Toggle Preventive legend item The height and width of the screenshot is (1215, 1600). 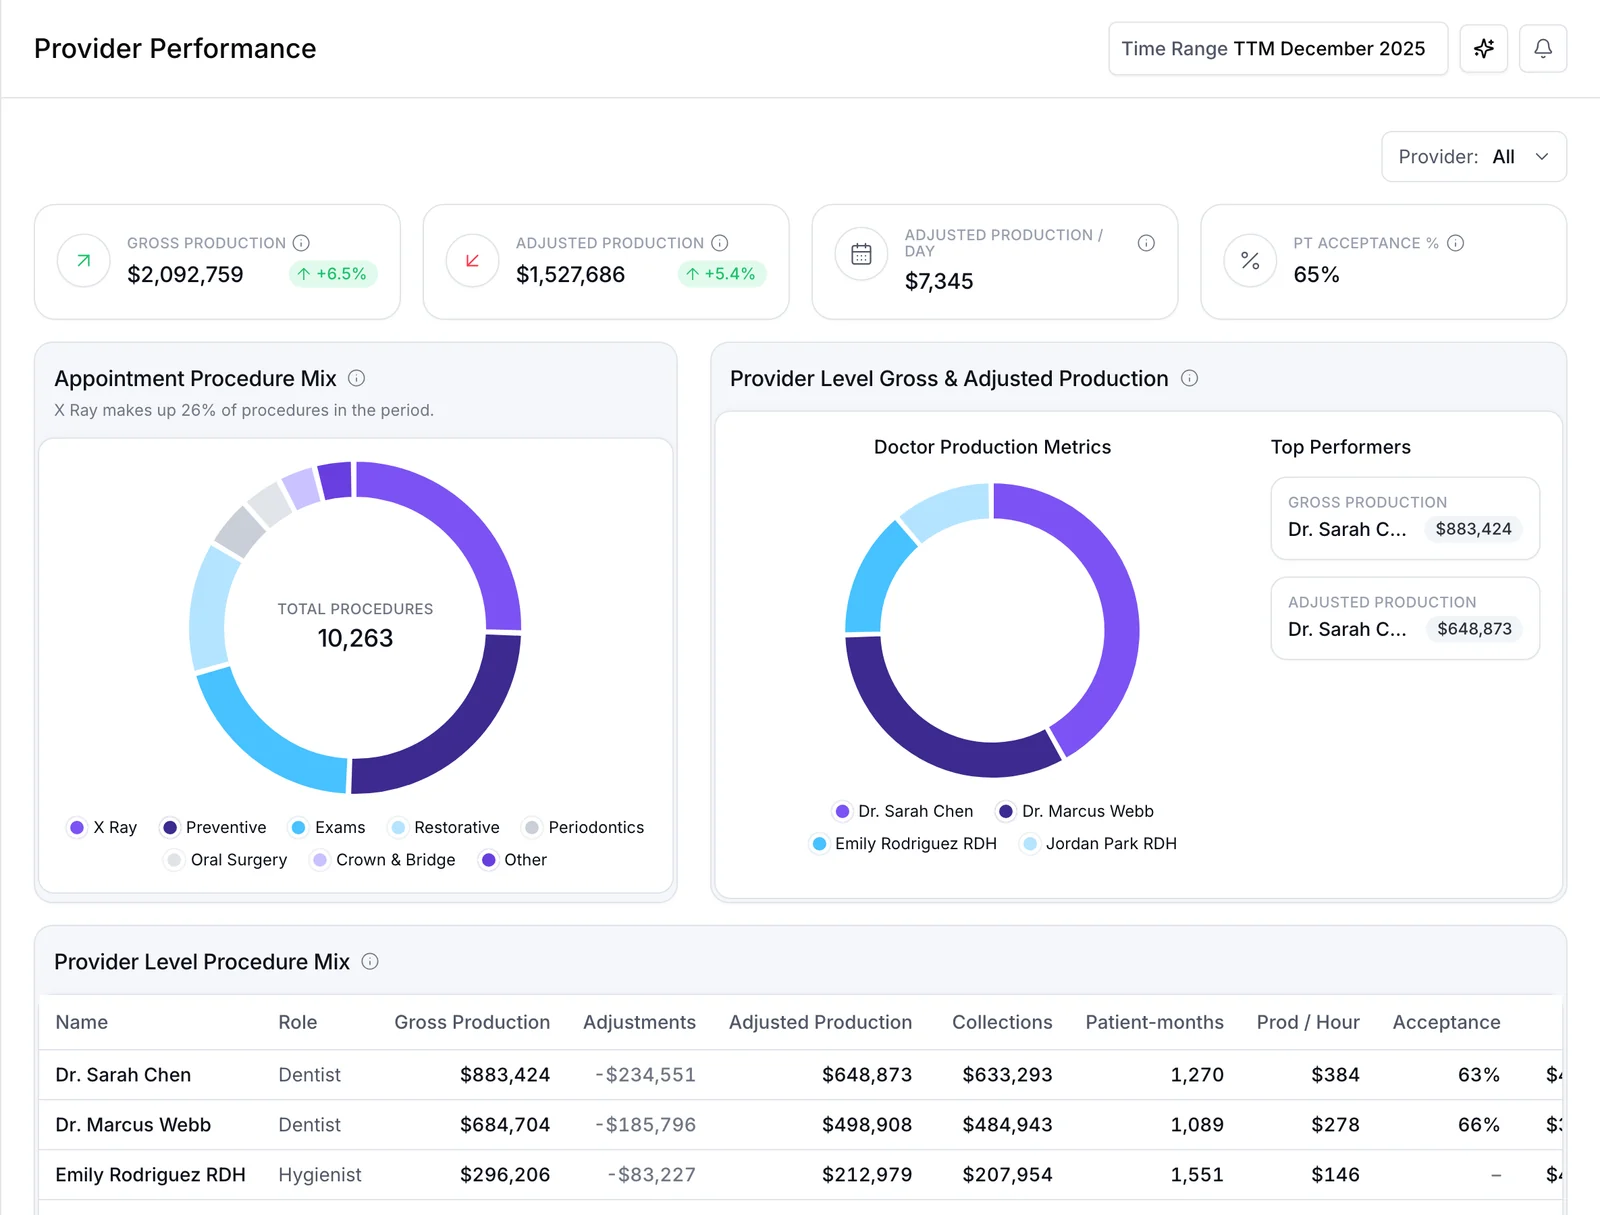coord(214,827)
